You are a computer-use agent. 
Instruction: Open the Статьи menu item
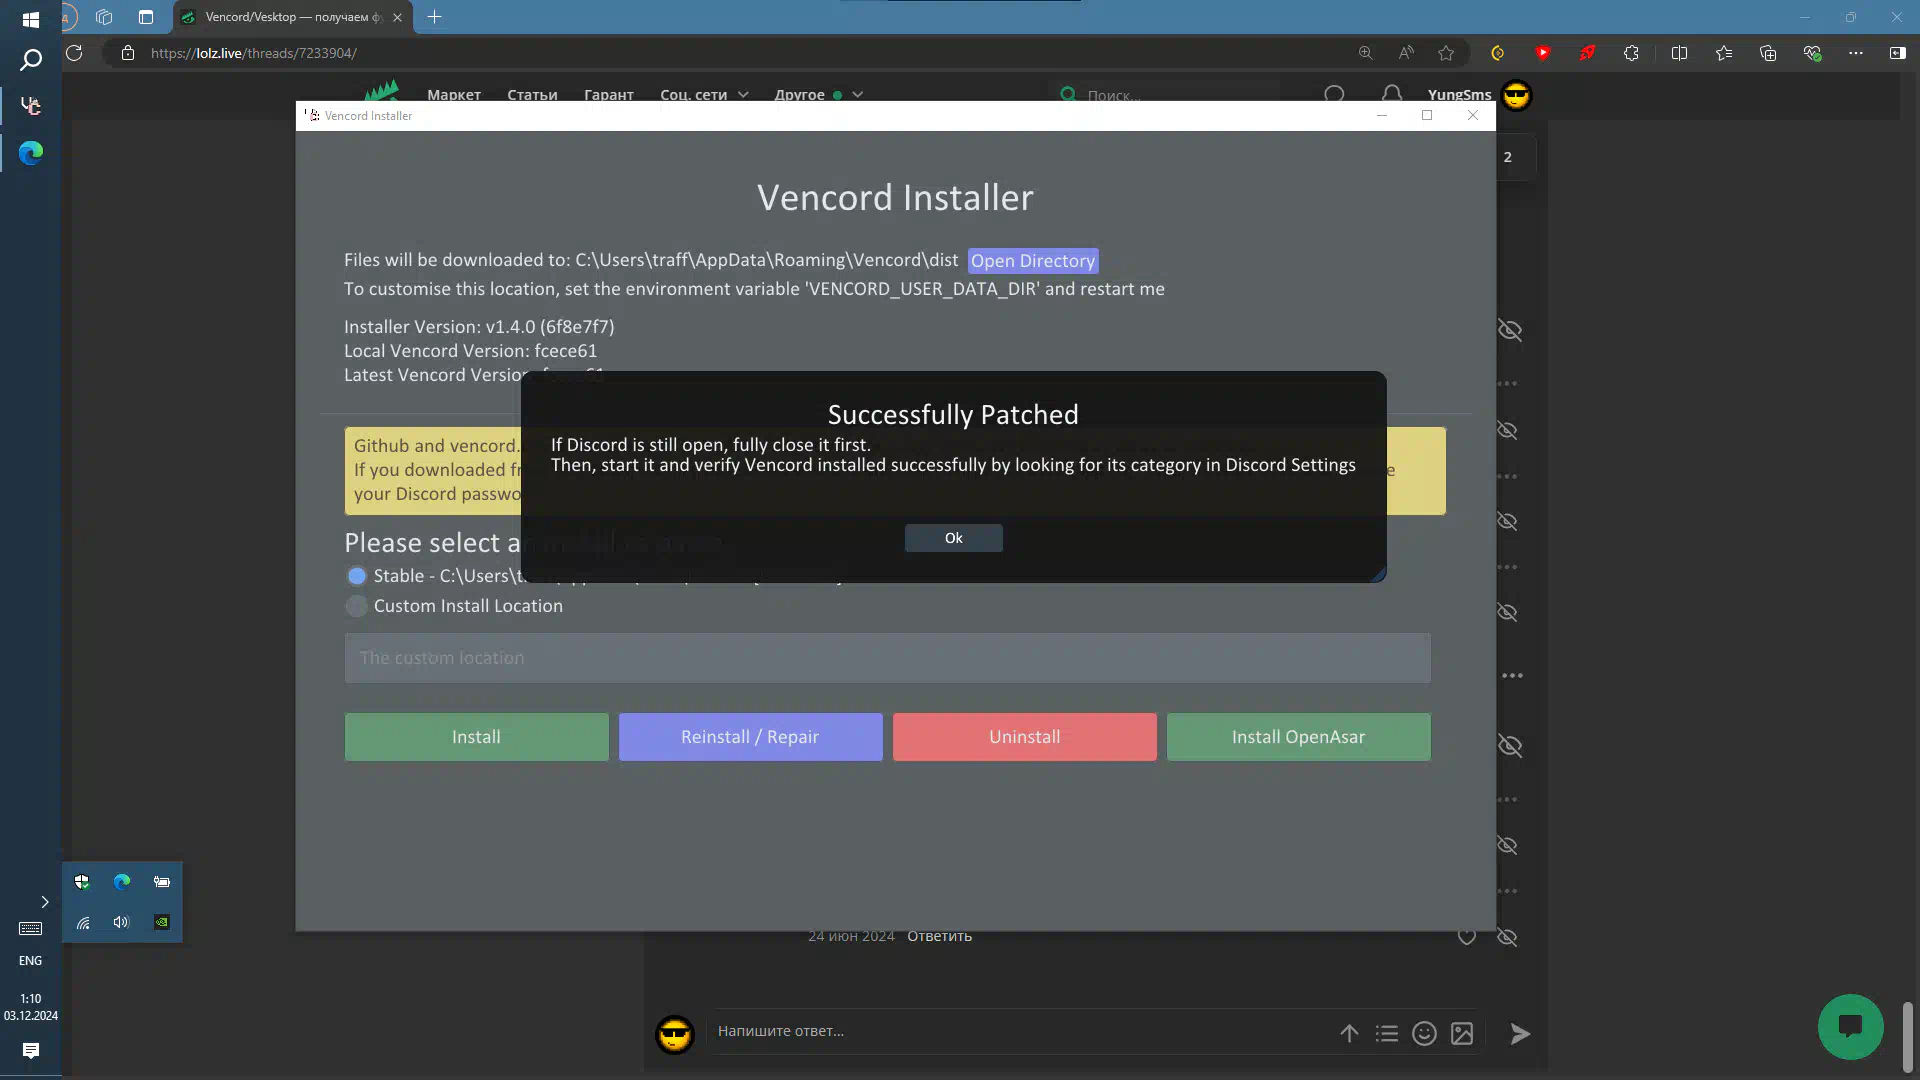click(x=532, y=95)
